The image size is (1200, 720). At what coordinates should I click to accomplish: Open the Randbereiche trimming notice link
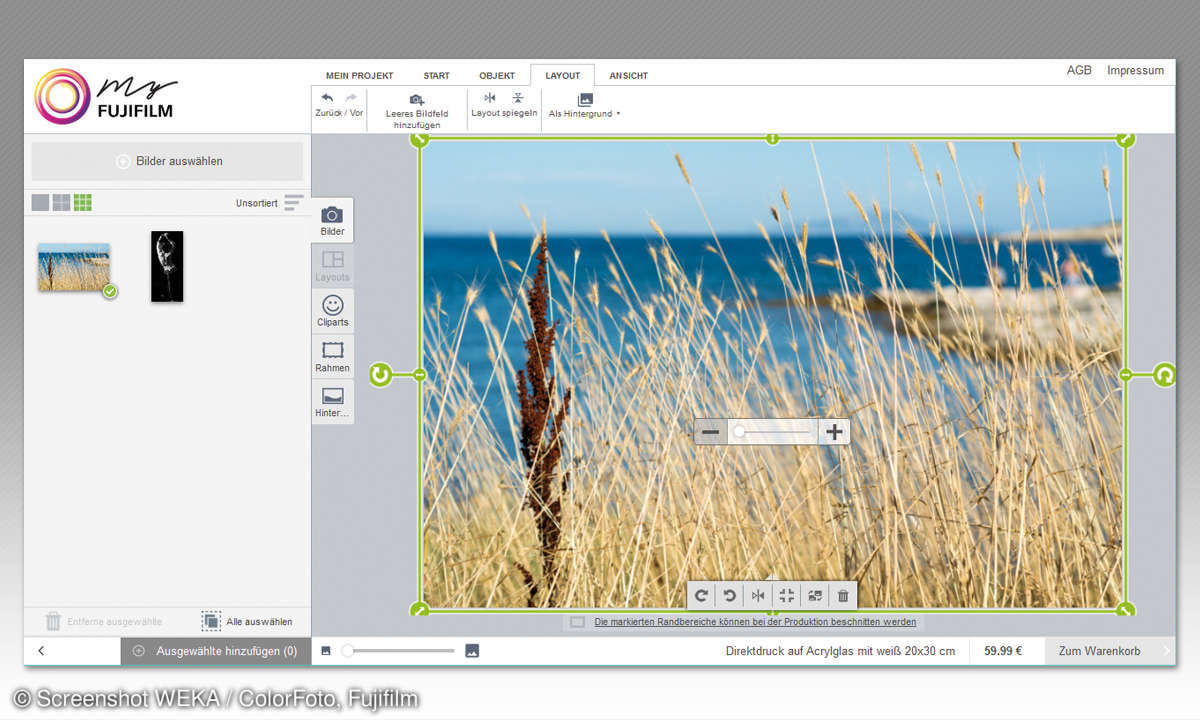click(x=755, y=622)
